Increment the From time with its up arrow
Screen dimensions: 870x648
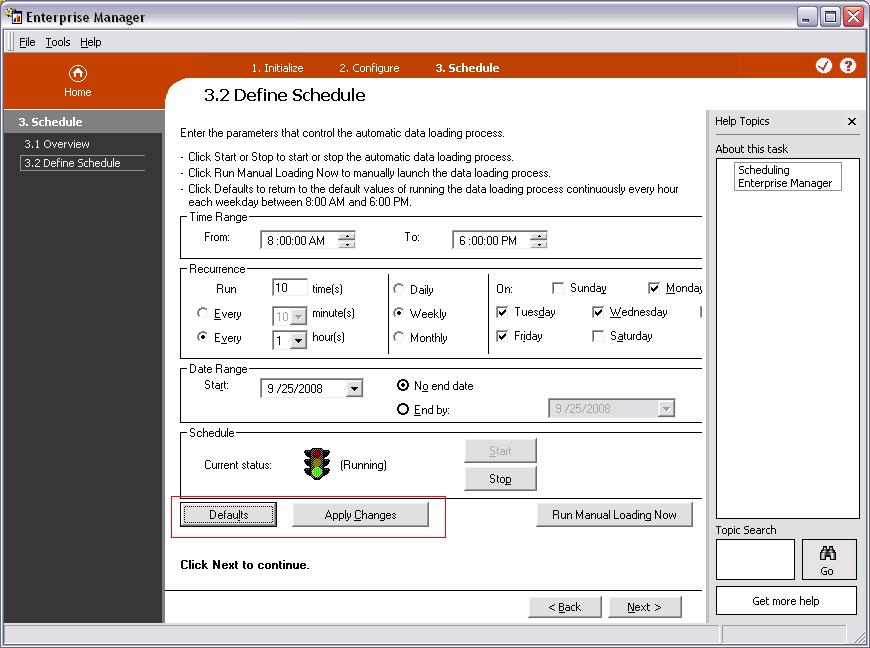pos(346,235)
